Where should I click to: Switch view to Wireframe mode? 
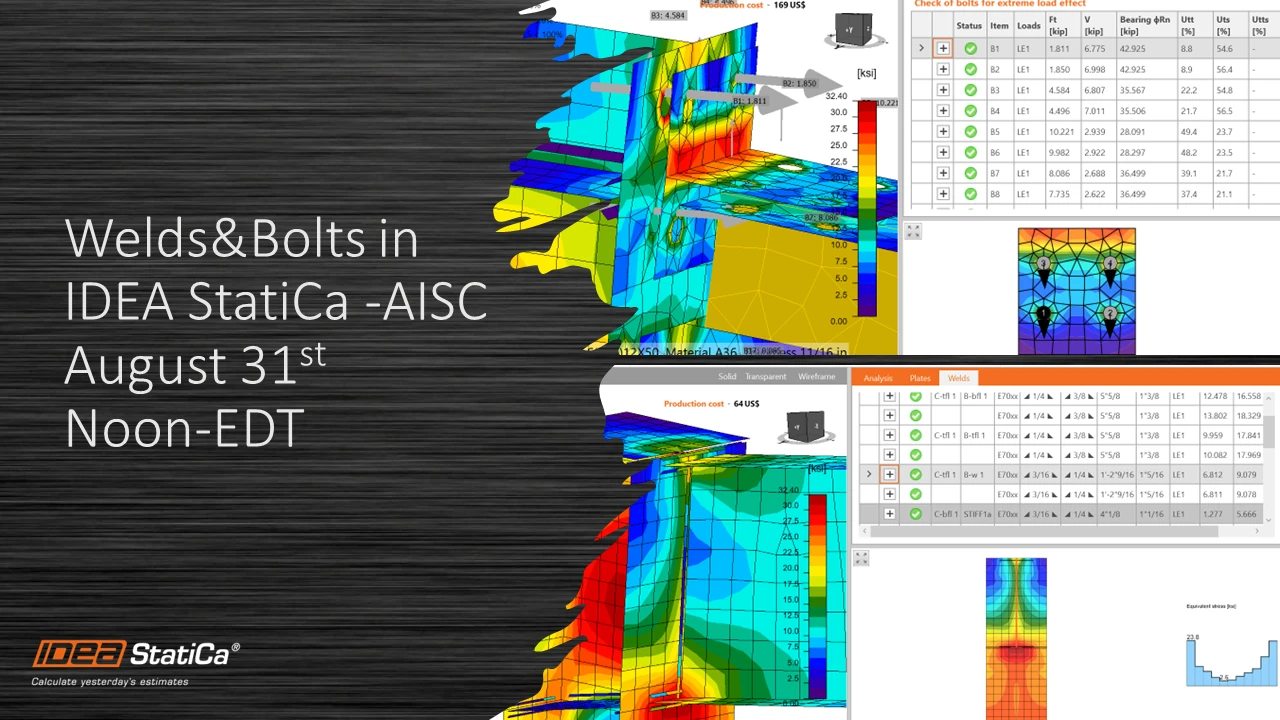coord(816,377)
